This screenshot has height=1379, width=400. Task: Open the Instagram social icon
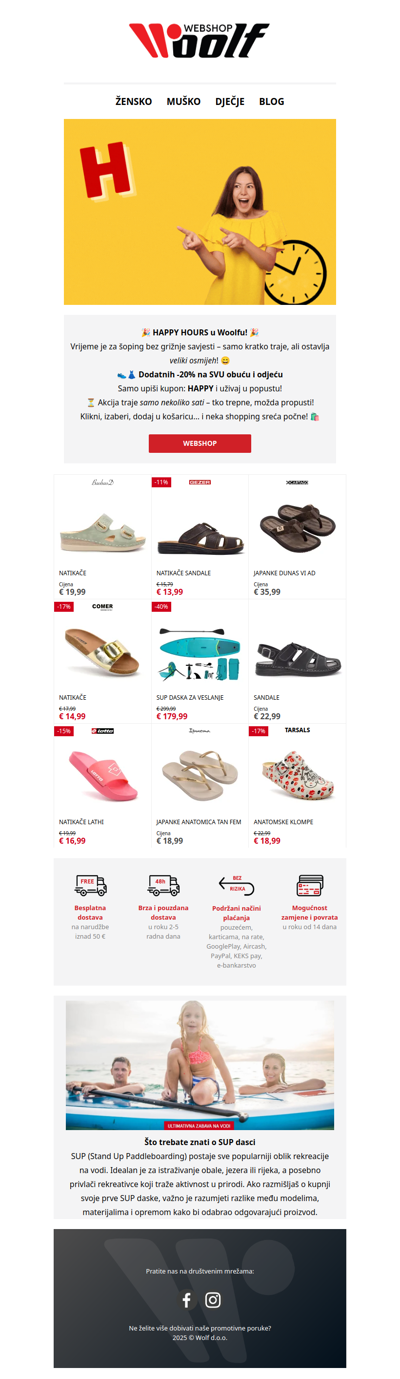tap(213, 1300)
